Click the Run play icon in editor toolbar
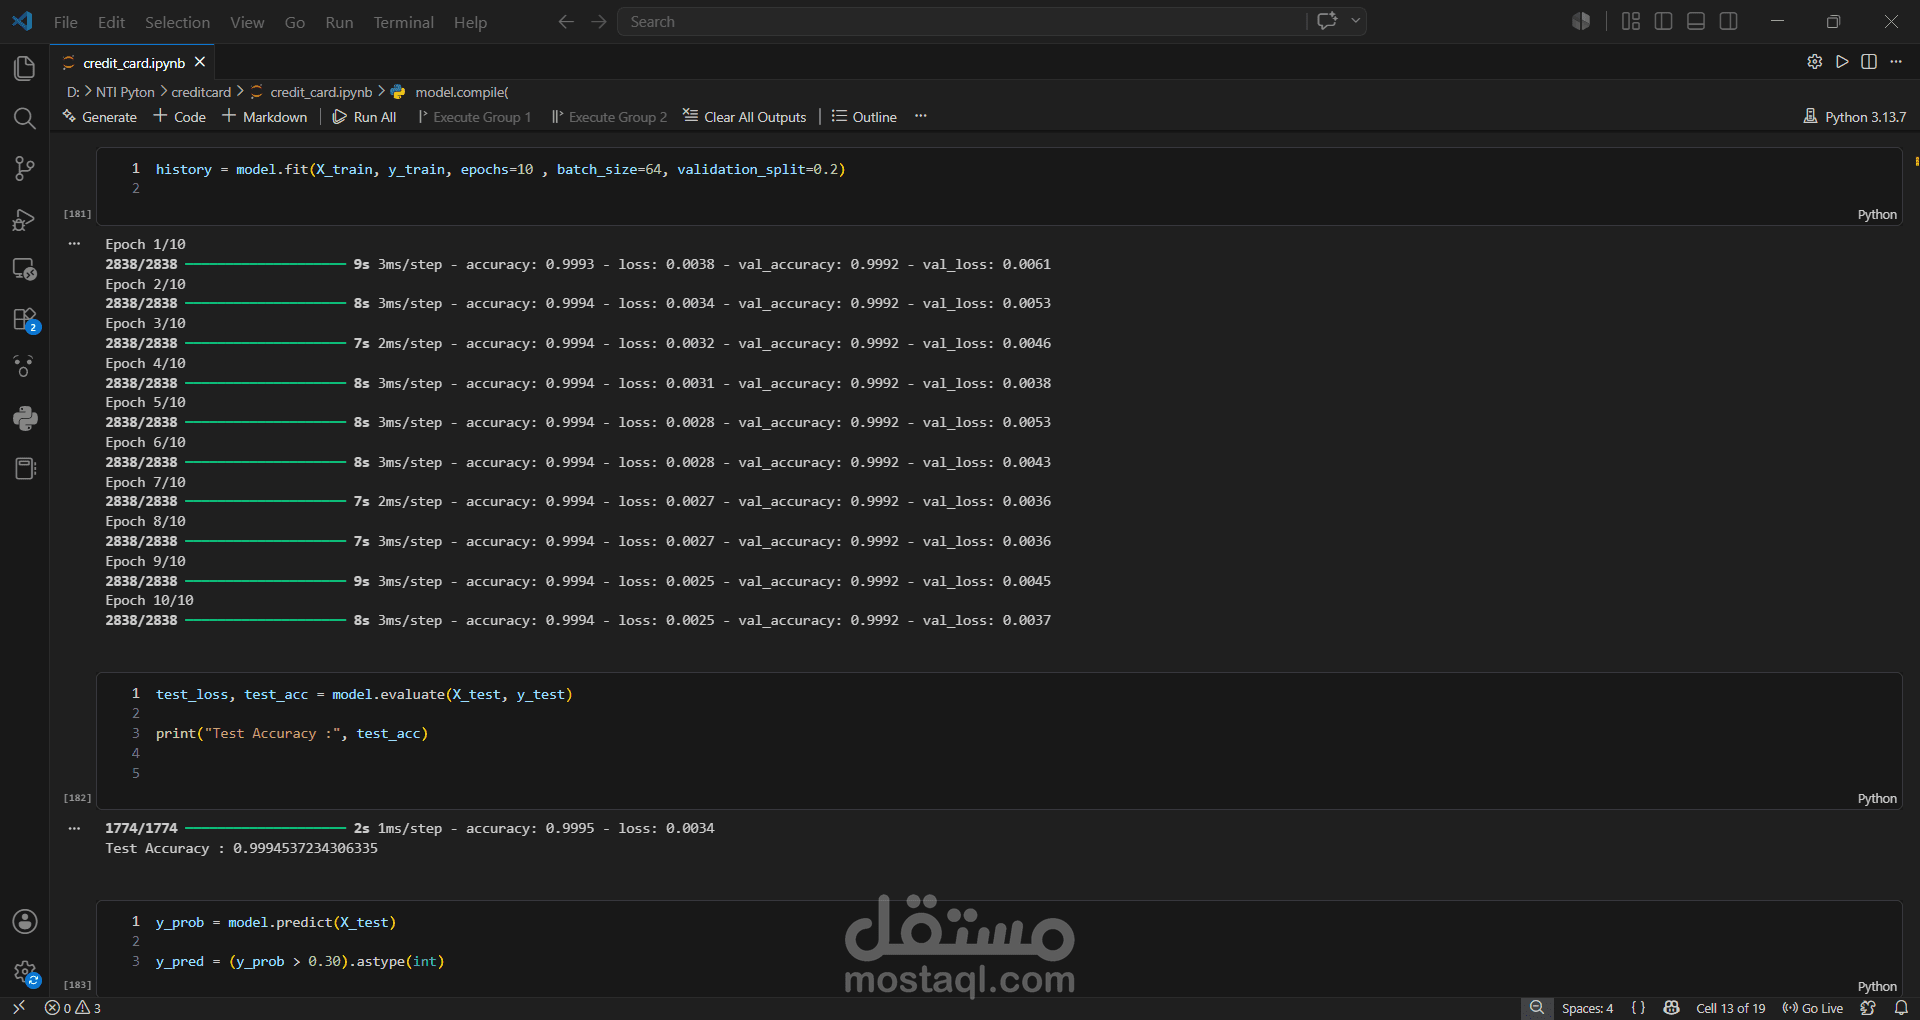Image resolution: width=1920 pixels, height=1020 pixels. tap(1842, 62)
